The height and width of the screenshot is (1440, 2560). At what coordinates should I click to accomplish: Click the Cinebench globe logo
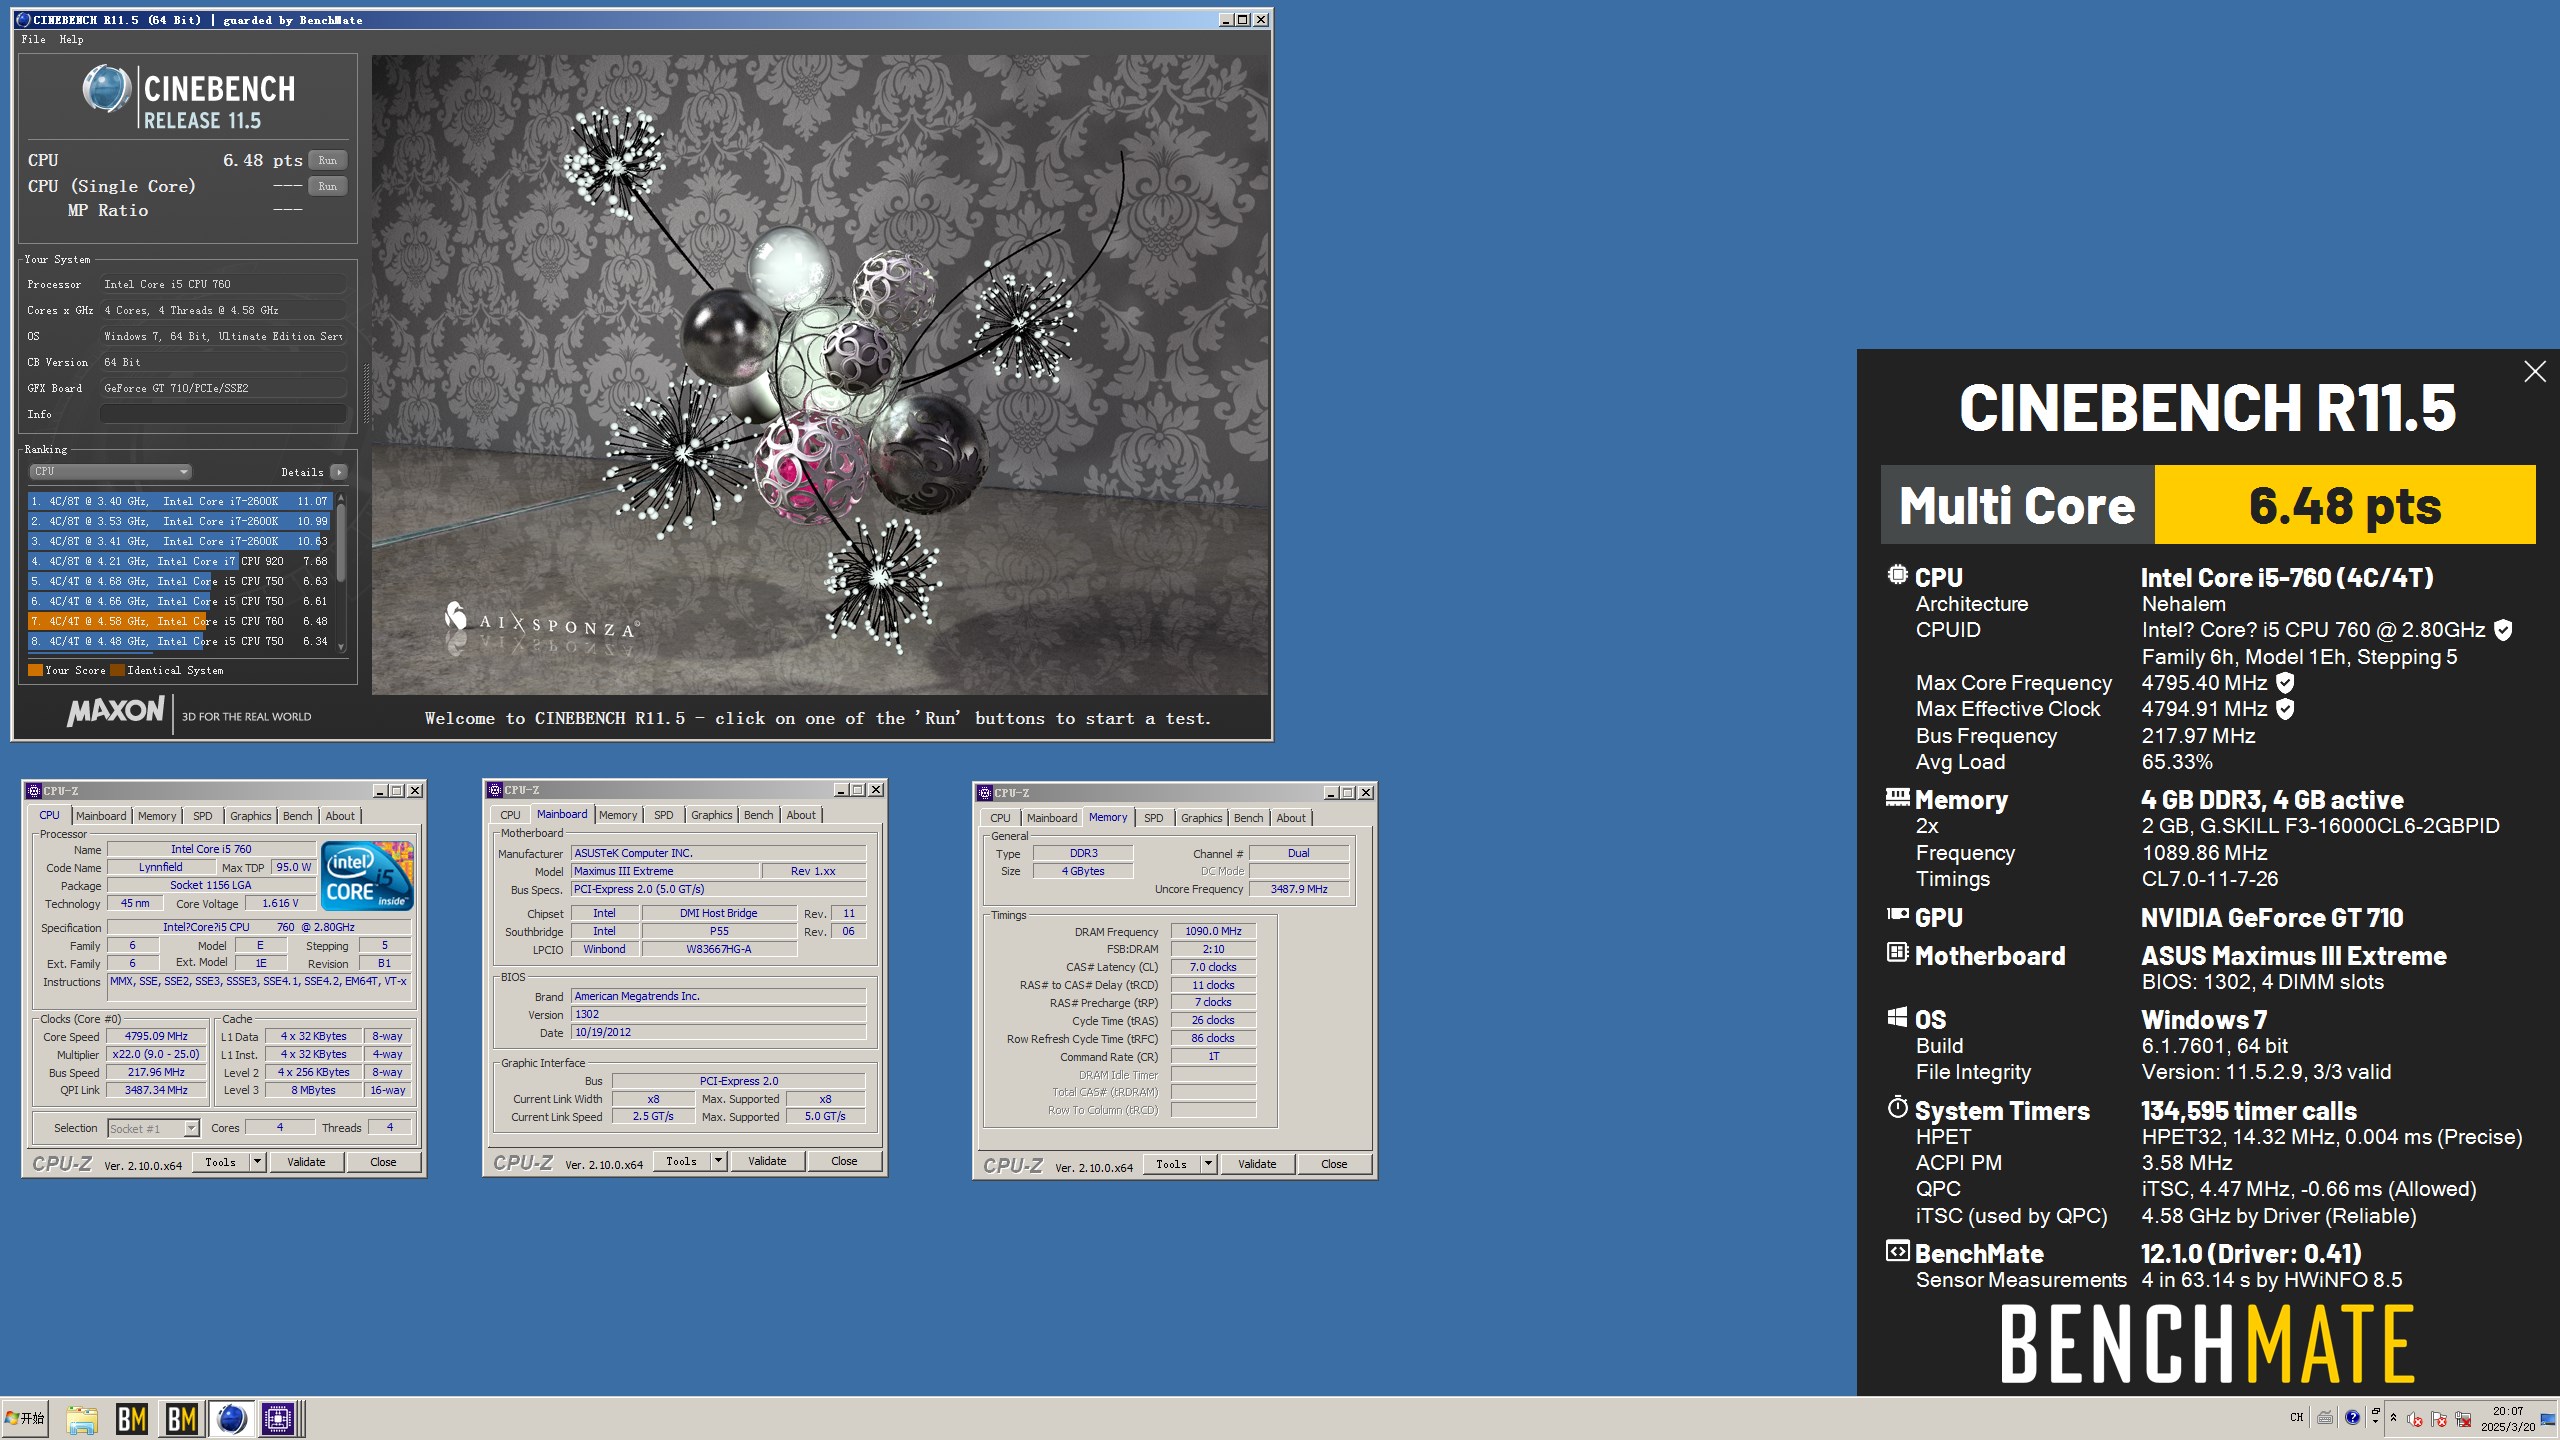[106, 89]
